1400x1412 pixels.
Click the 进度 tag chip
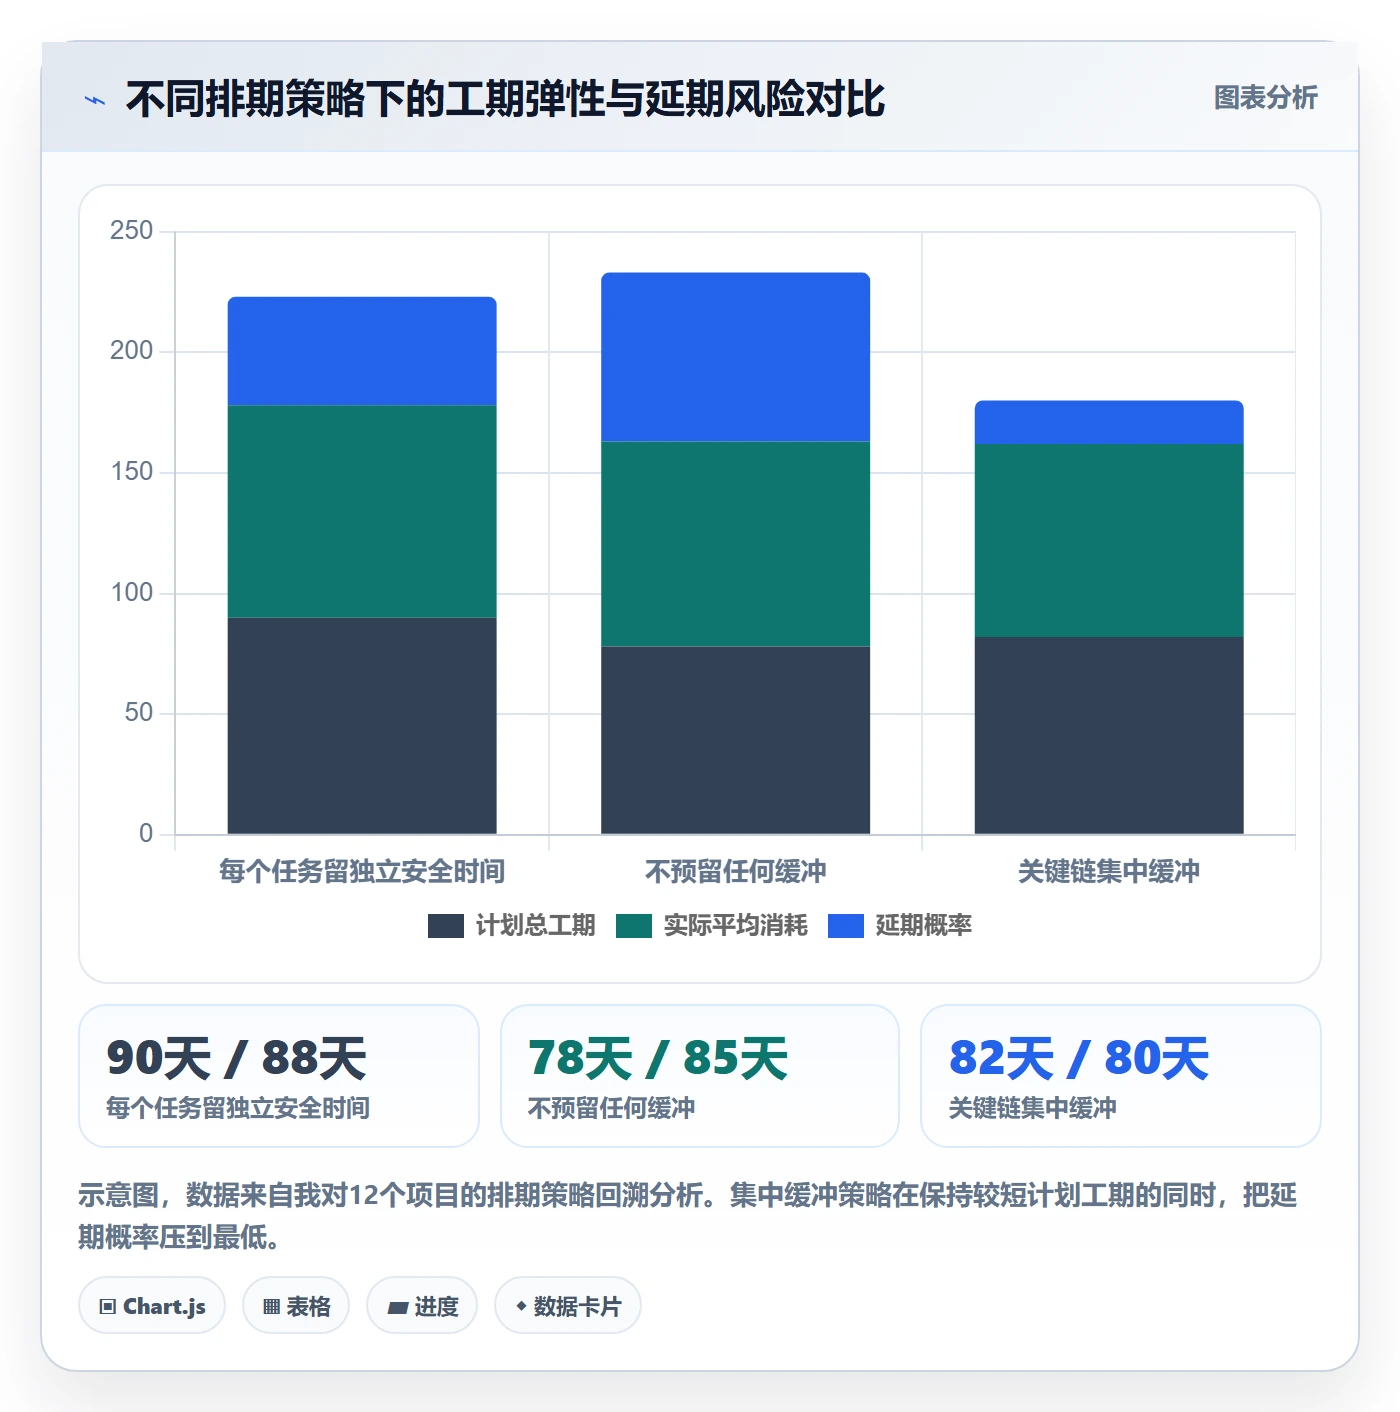[422, 1306]
